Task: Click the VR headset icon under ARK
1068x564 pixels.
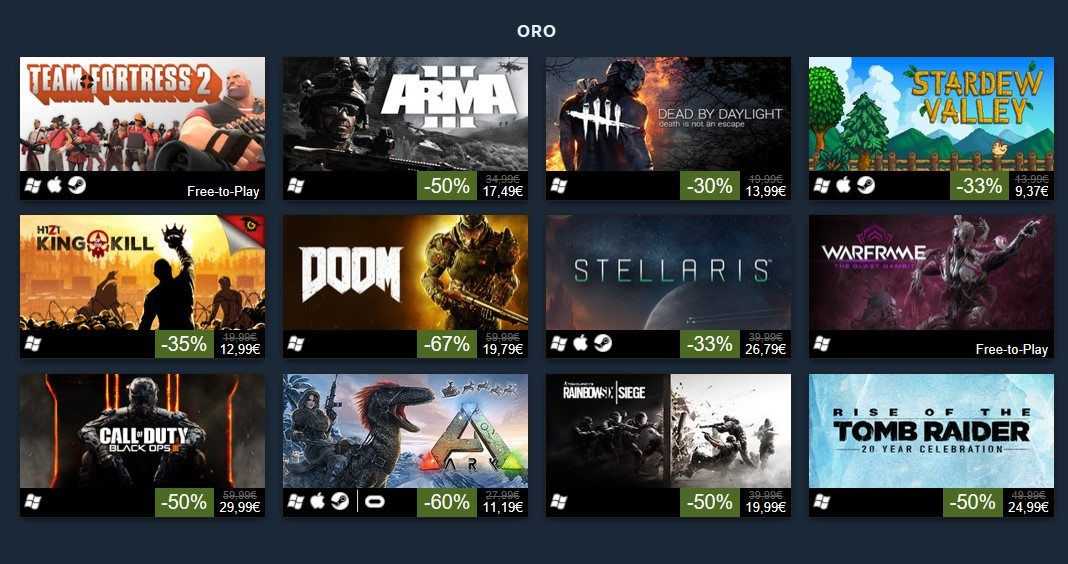Action: click(375, 503)
